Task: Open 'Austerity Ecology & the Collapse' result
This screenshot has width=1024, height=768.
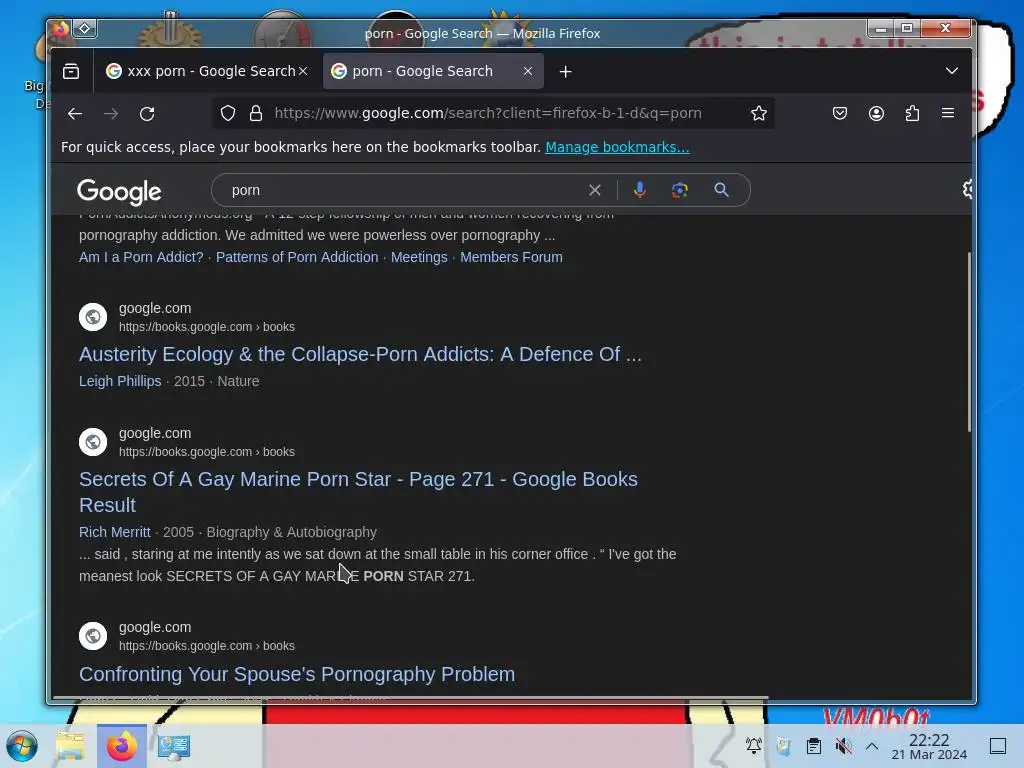Action: point(360,354)
